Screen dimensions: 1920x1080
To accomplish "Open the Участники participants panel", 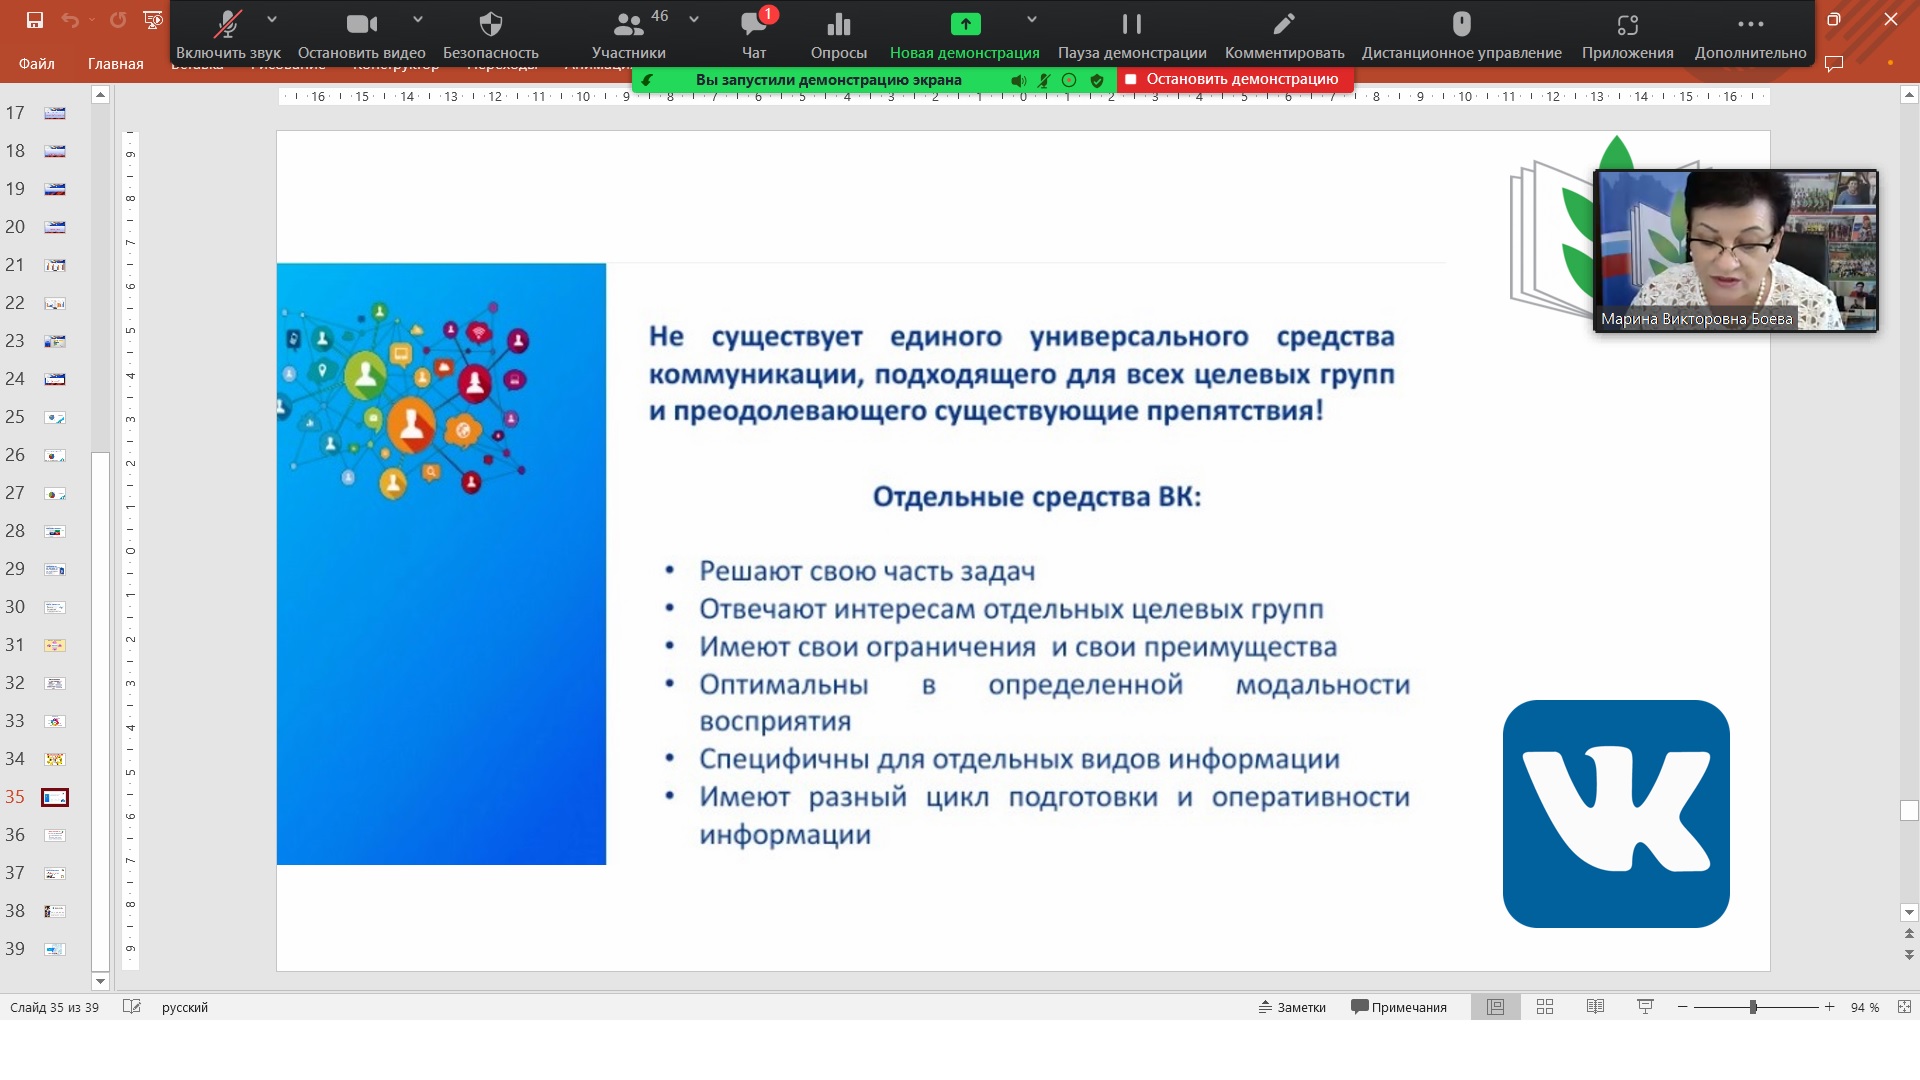I will (628, 34).
